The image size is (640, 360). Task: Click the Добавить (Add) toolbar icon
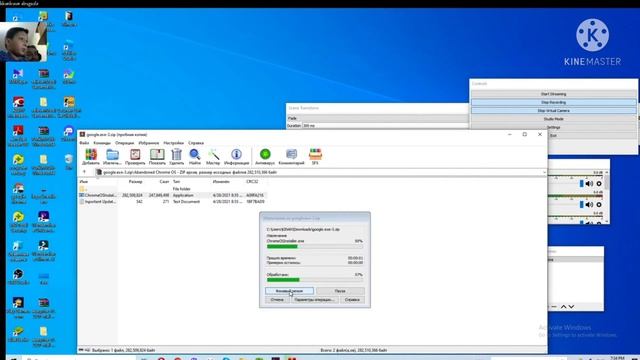click(x=91, y=157)
